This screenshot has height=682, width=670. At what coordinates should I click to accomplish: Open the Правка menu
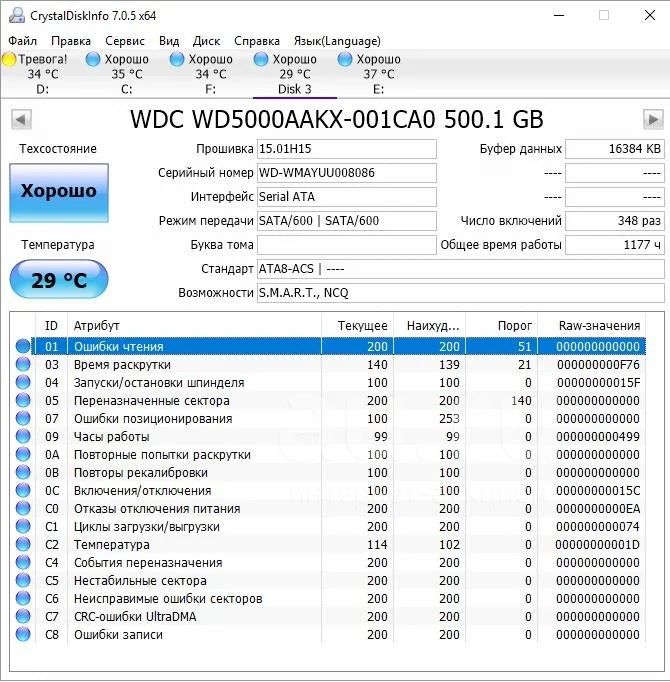click(x=70, y=41)
